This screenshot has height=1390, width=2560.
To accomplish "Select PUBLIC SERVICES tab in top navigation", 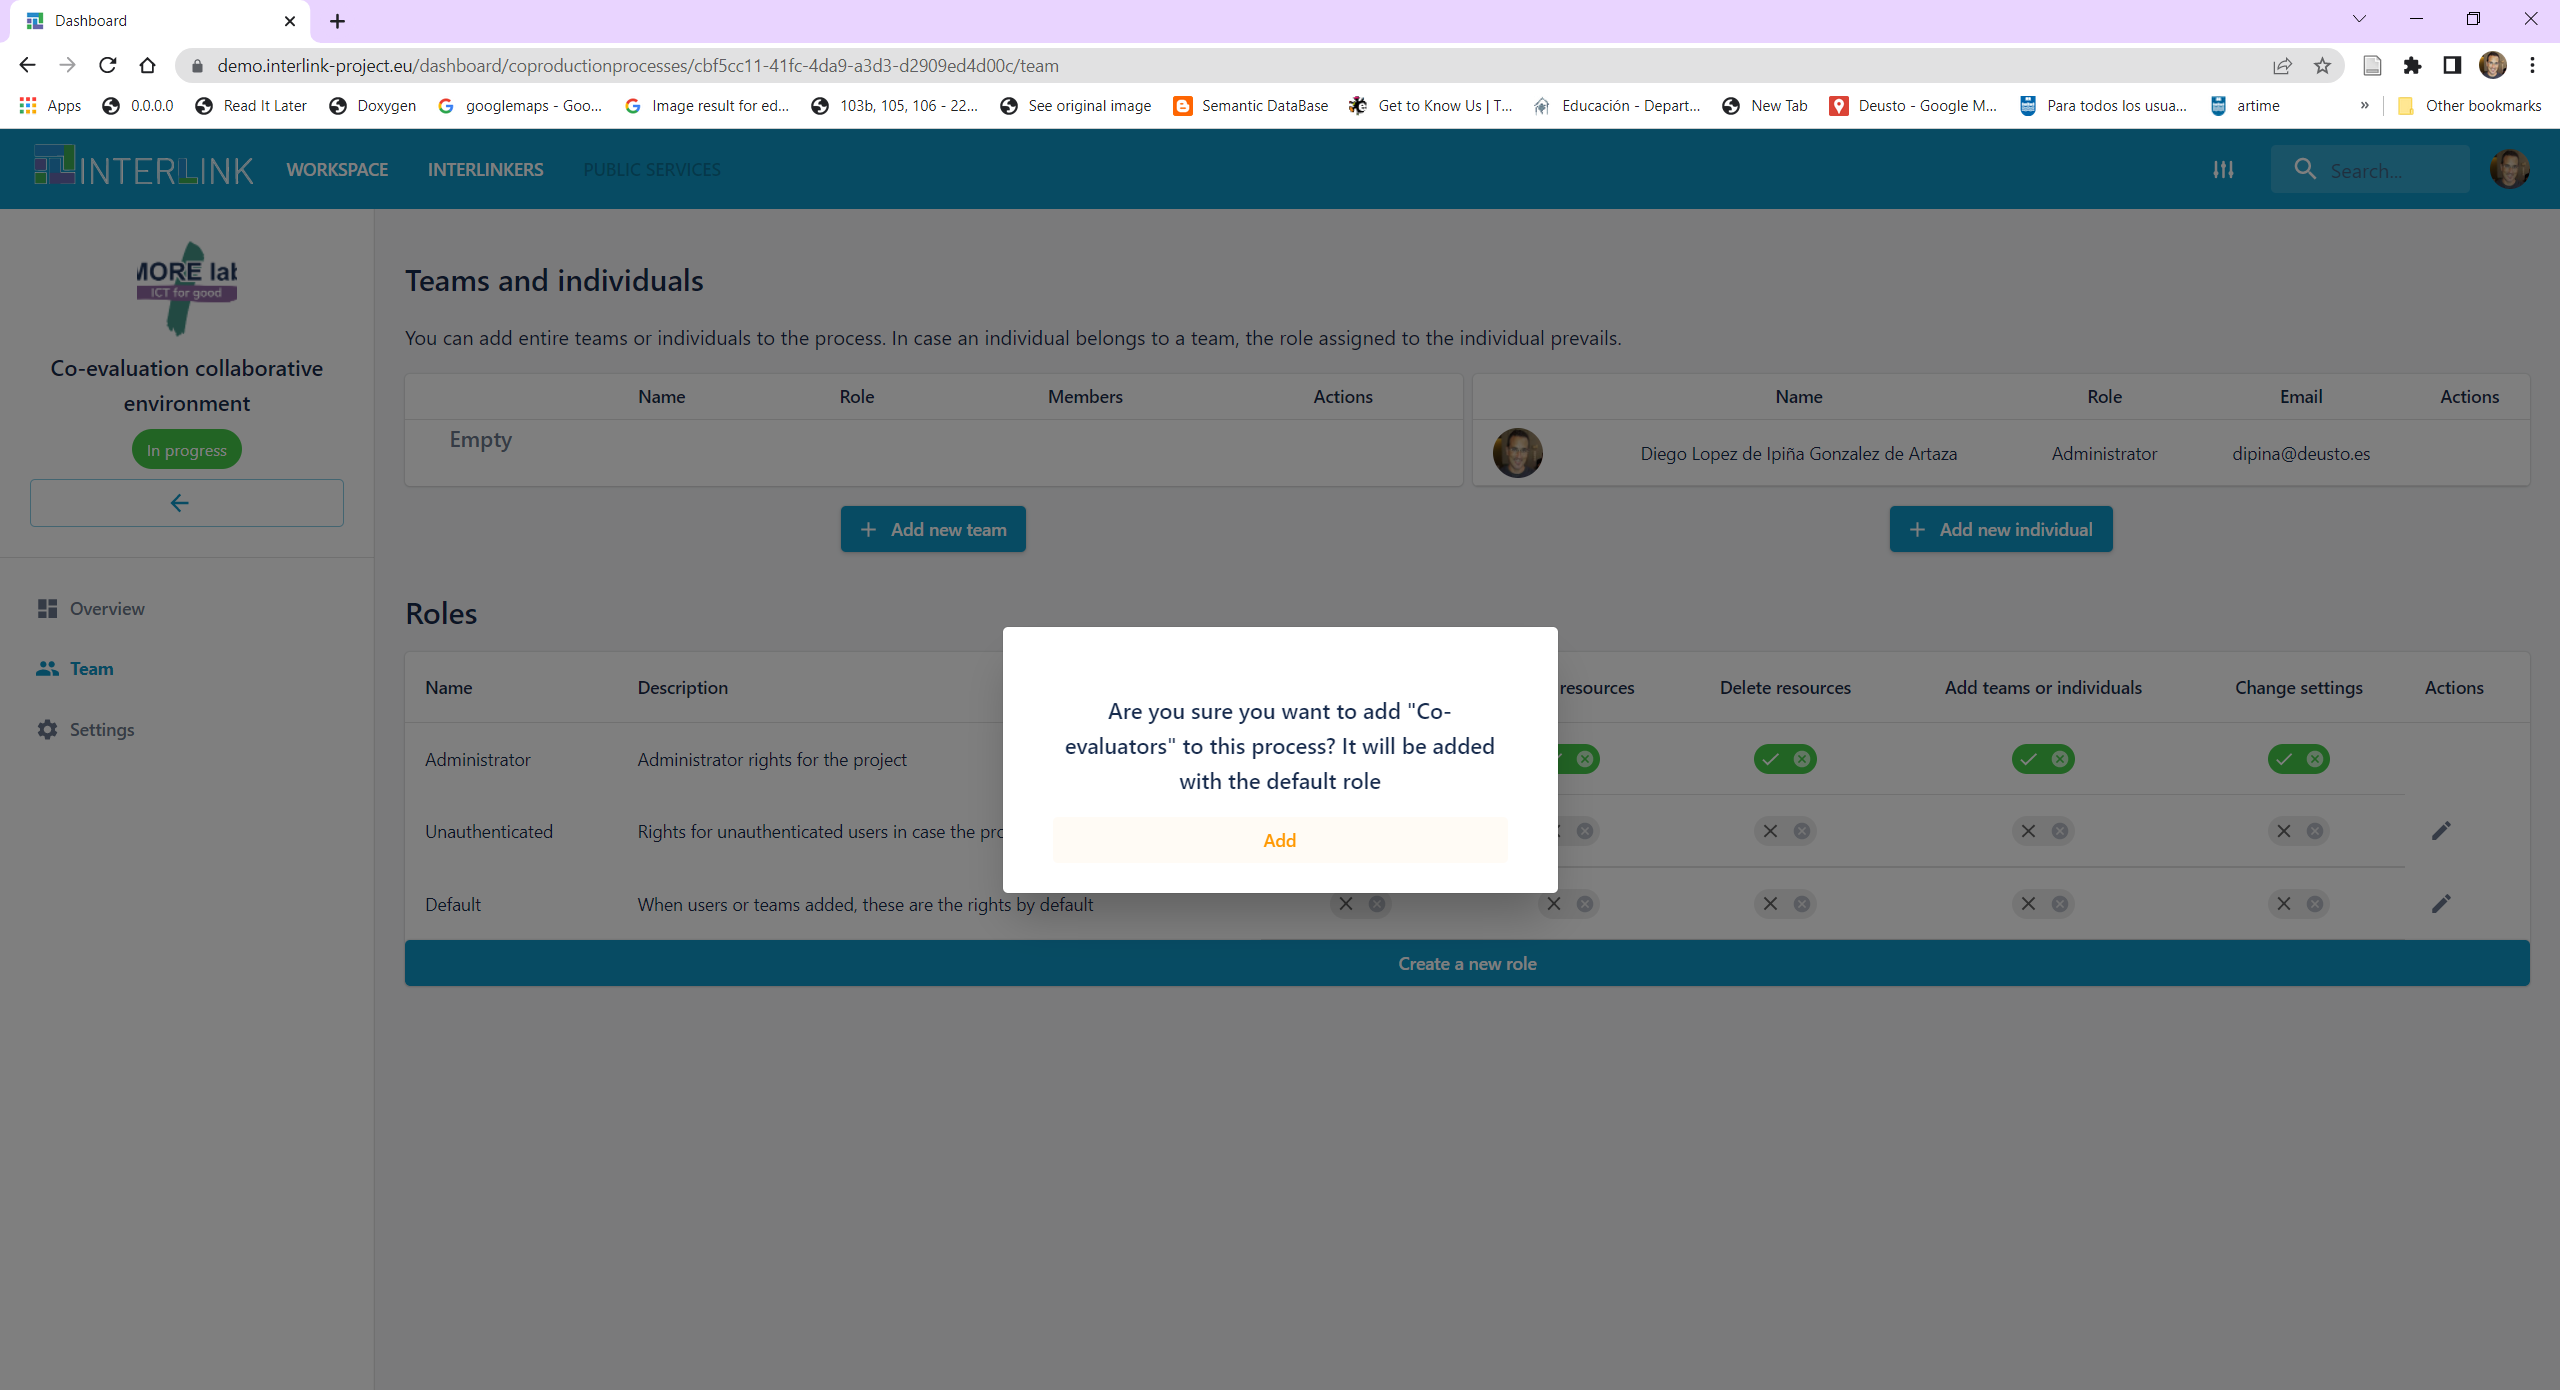I will pos(650,168).
